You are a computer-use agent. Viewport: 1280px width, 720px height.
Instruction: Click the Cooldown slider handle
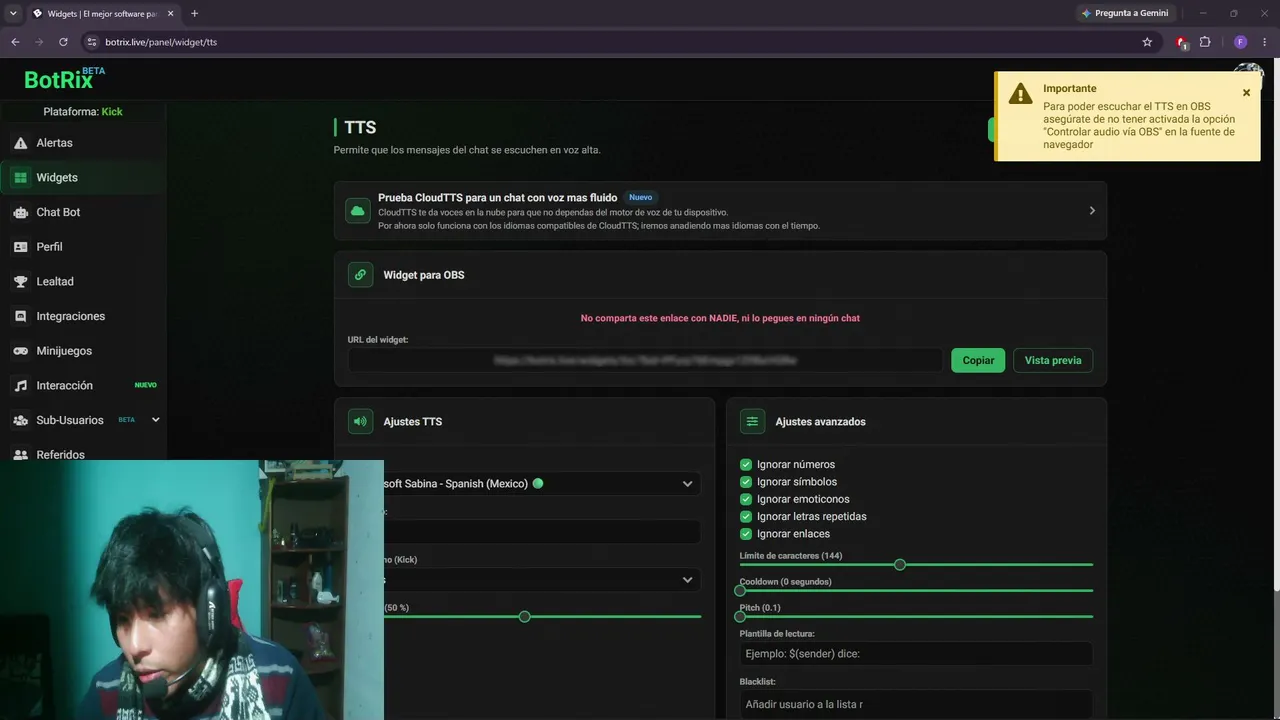pyautogui.click(x=740, y=591)
